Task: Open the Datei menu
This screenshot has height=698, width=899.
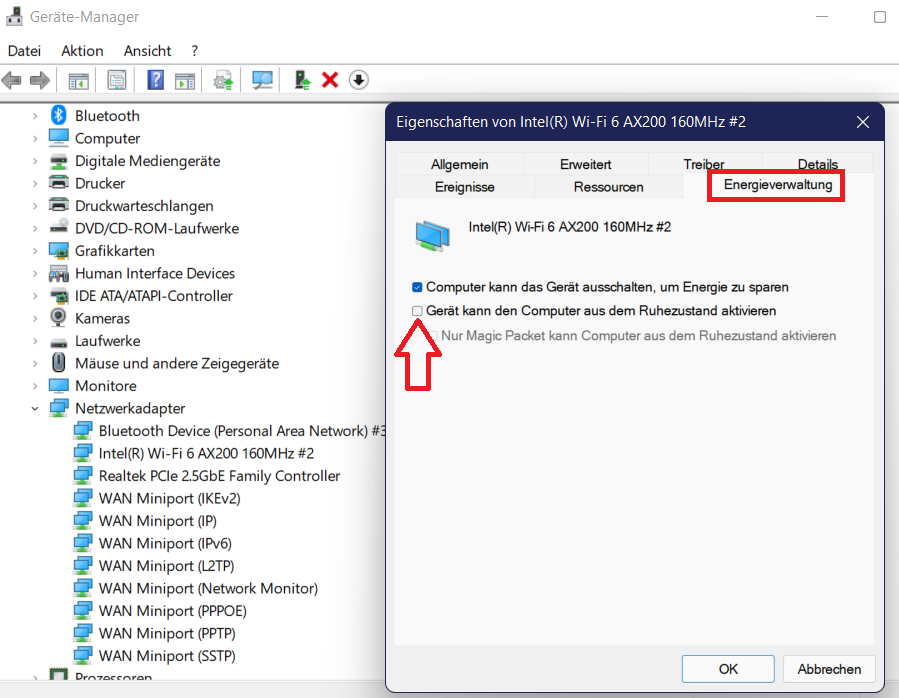Action: [x=24, y=50]
